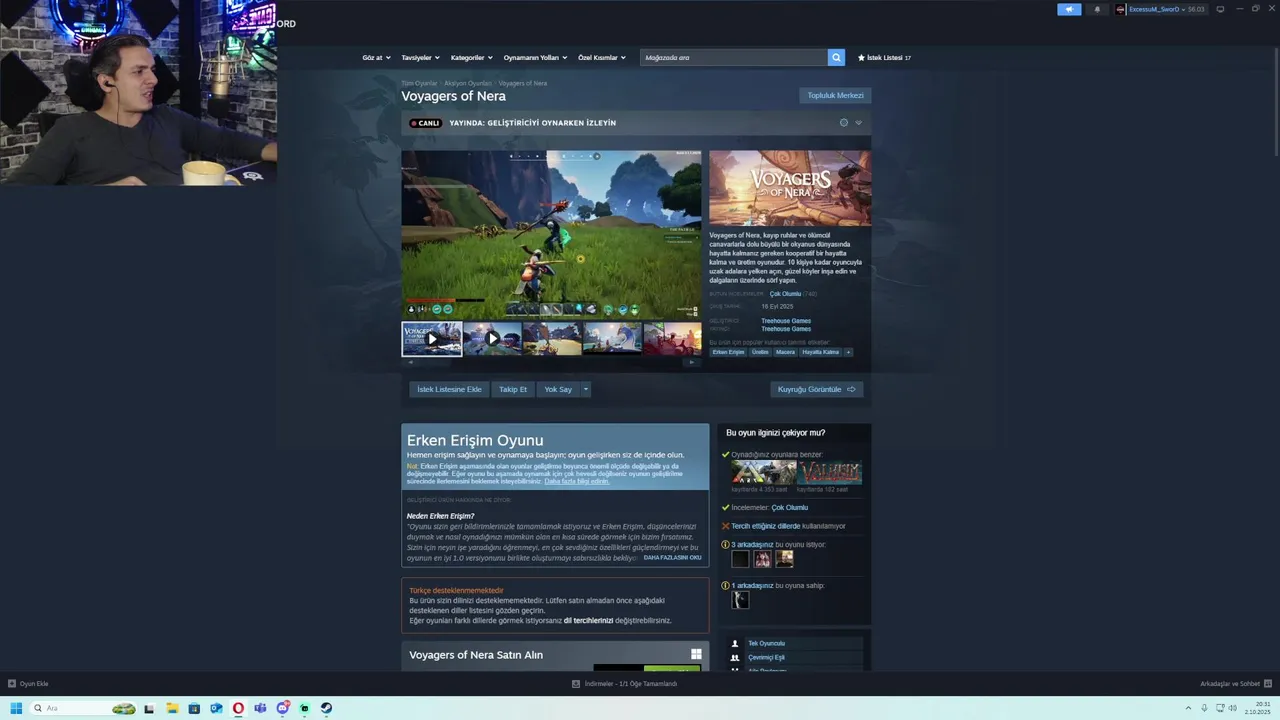Open the Windows Start menu
1280x720 pixels.
tap(16, 708)
